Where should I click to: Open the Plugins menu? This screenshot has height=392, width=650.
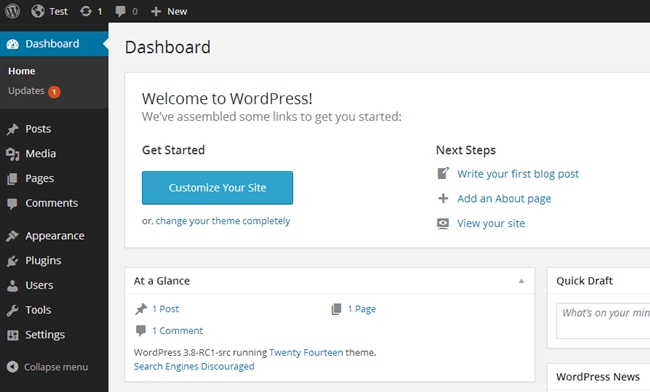pyautogui.click(x=43, y=261)
